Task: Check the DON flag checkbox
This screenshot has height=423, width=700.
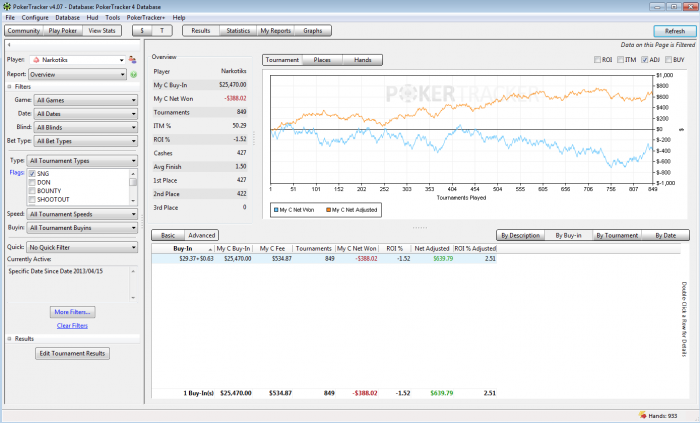Action: pos(32,182)
